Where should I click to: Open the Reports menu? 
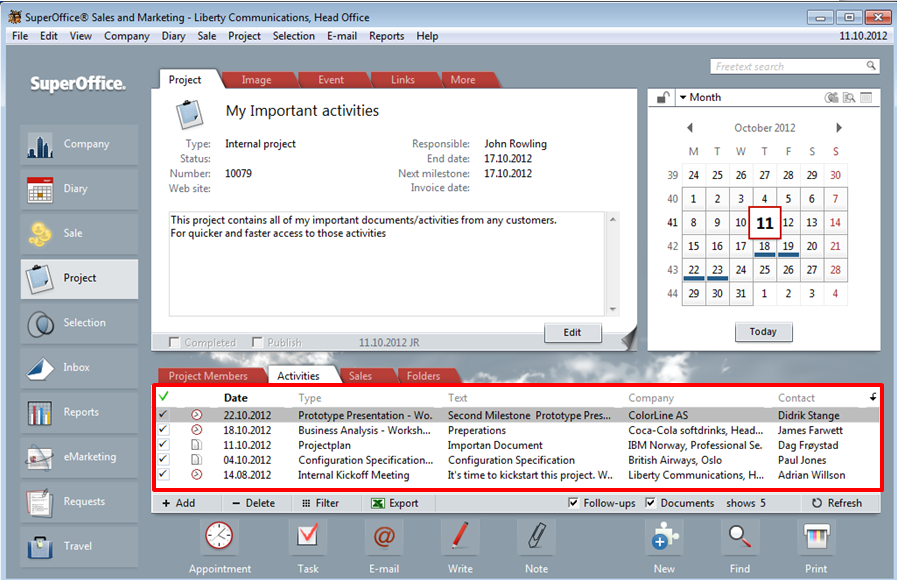click(x=387, y=36)
